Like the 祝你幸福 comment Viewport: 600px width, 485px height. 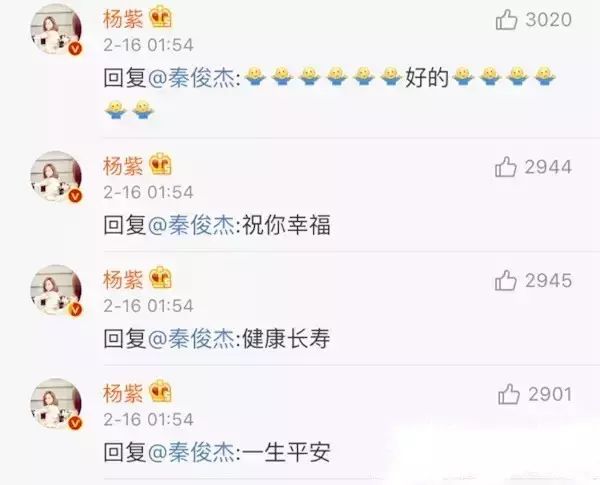click(x=506, y=167)
